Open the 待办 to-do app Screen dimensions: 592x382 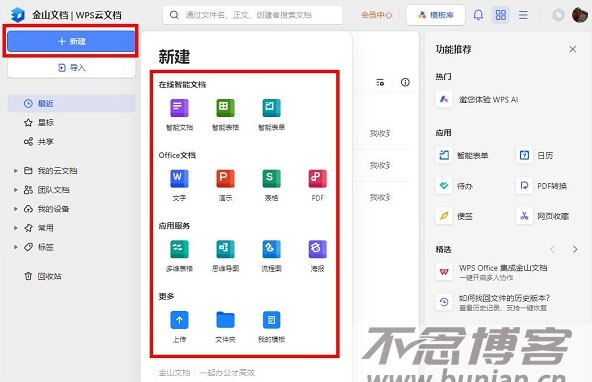[455, 186]
